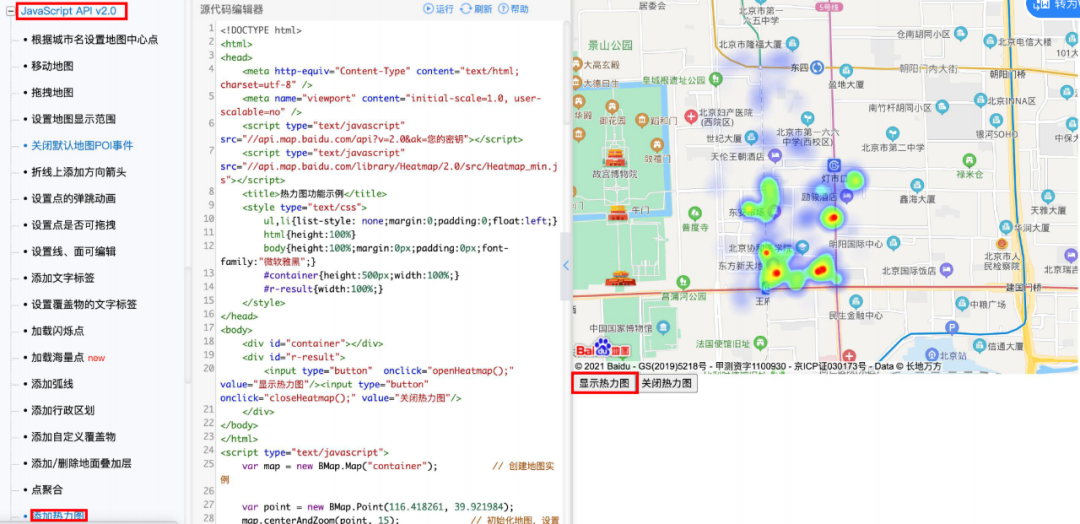Click the 励骏酒店 hotel icon
The image size is (1080, 524).
(x=847, y=196)
